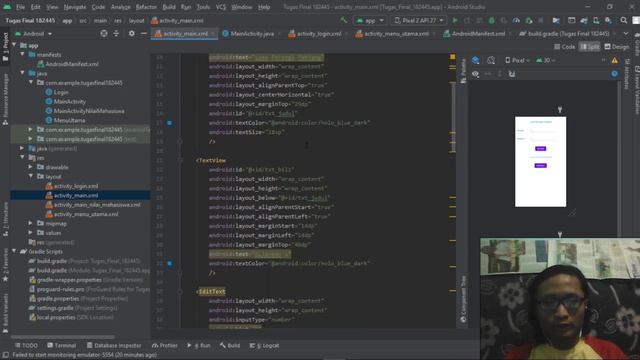Screen dimensions: 640x360
Task: Open the Tools menu
Action: 203,7
